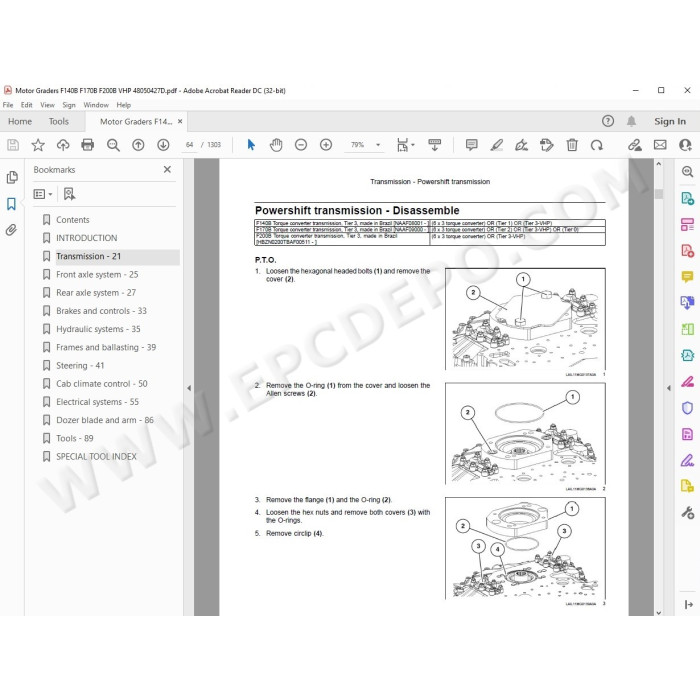Open the Contents bookmark
Screen dimensions: 700x700
point(73,220)
